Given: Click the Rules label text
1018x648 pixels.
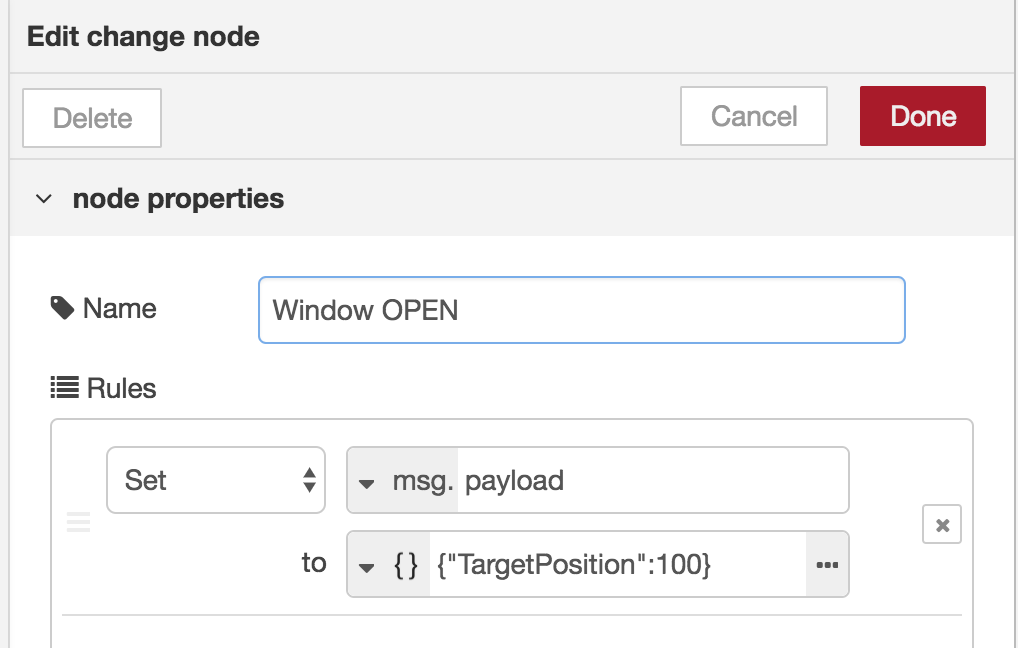Looking at the screenshot, I should pos(121,388).
